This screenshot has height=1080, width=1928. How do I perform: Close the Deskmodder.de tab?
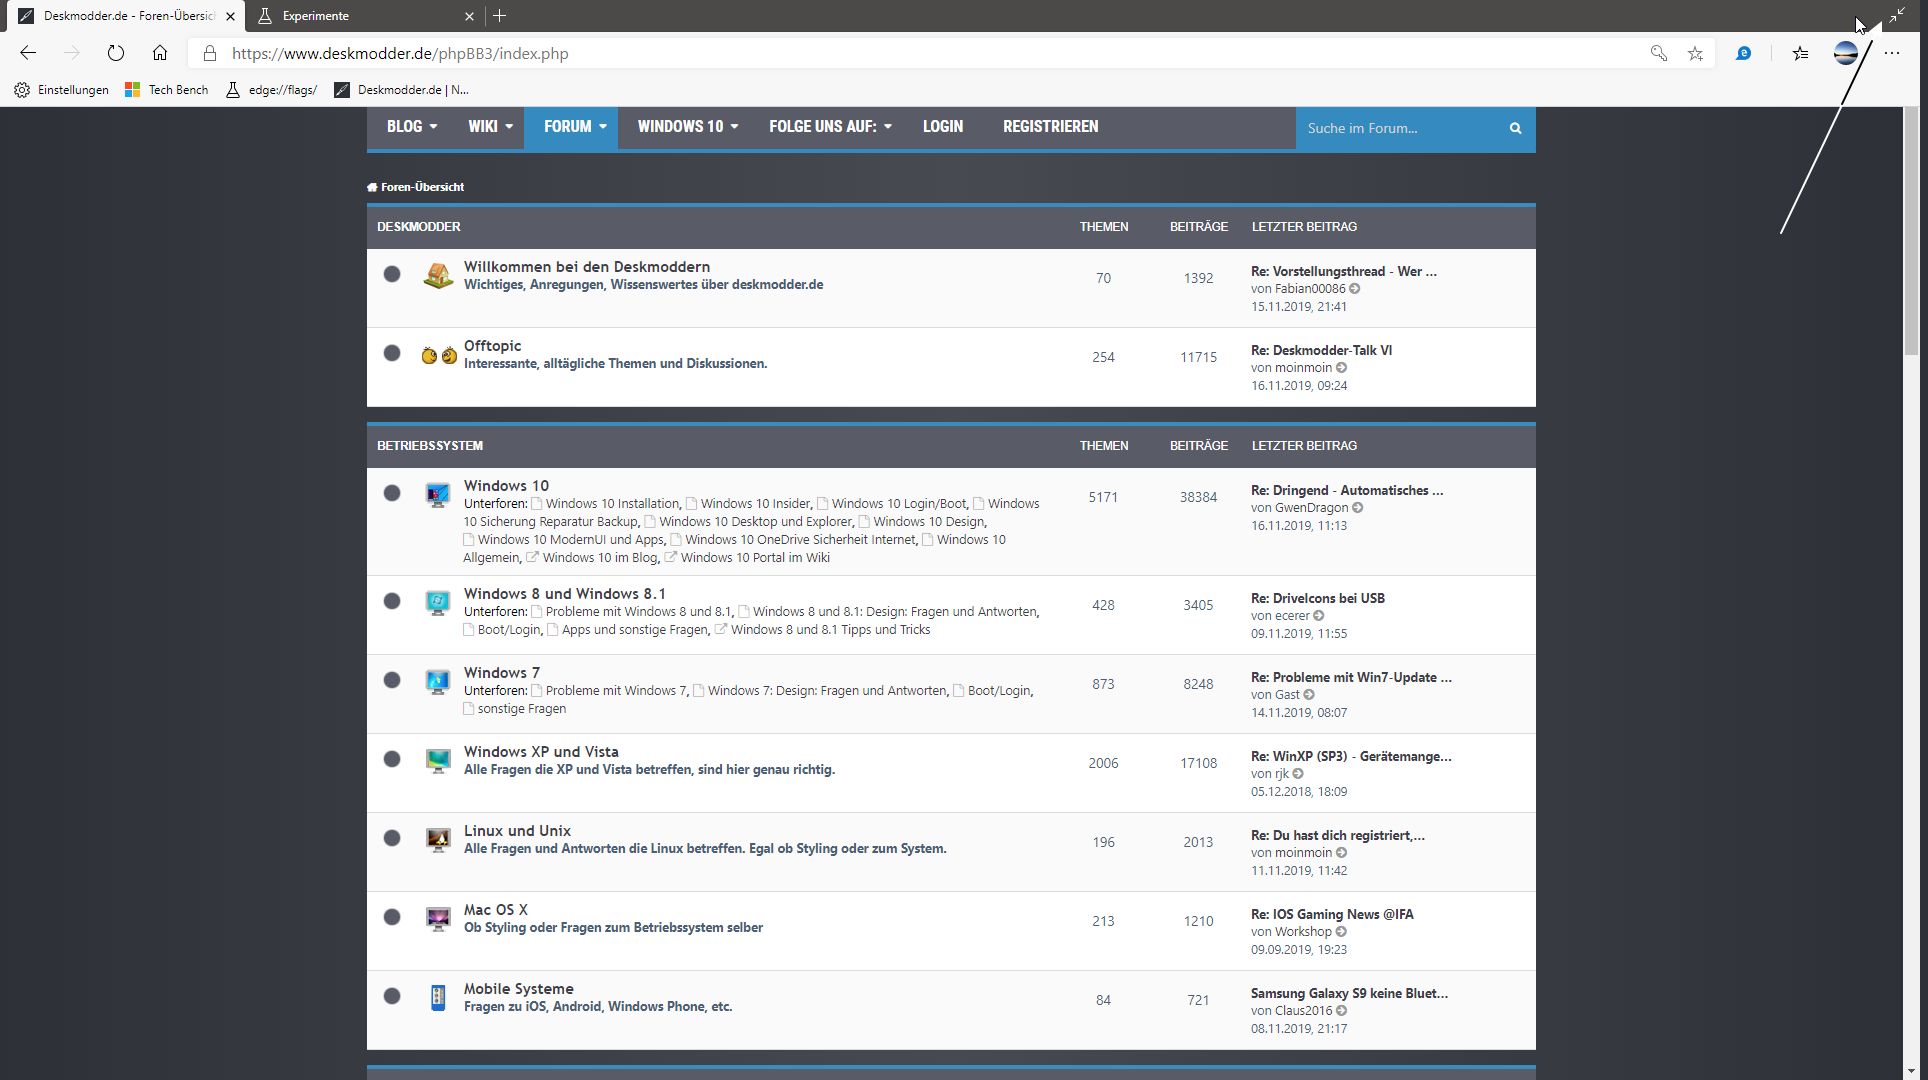click(x=230, y=16)
